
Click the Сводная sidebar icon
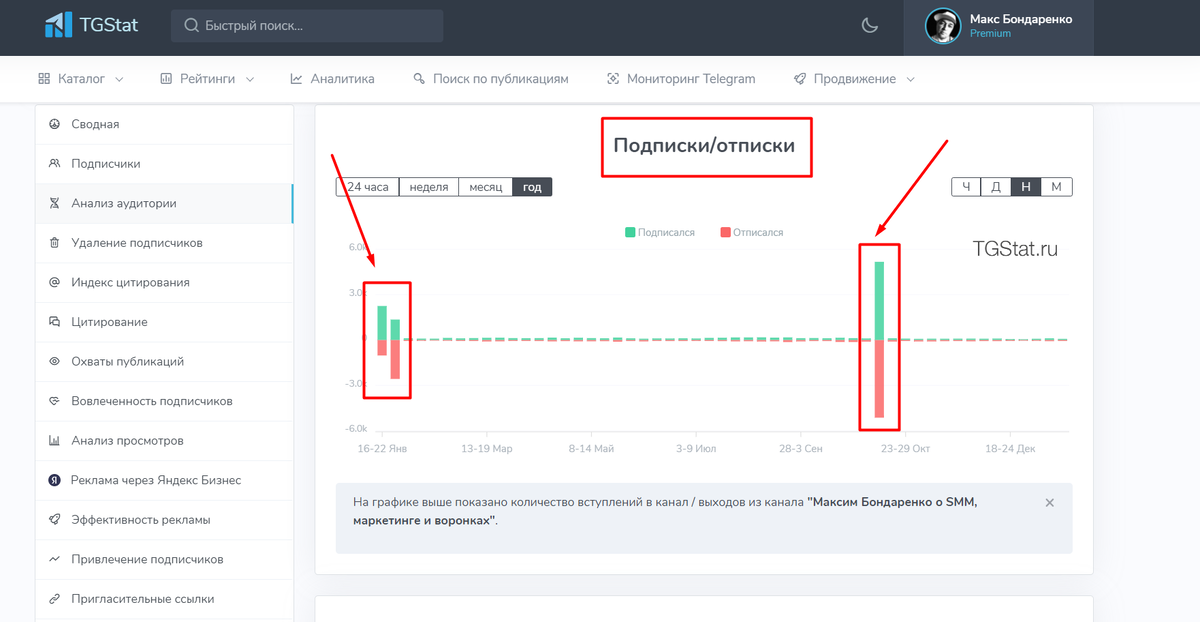[54, 124]
